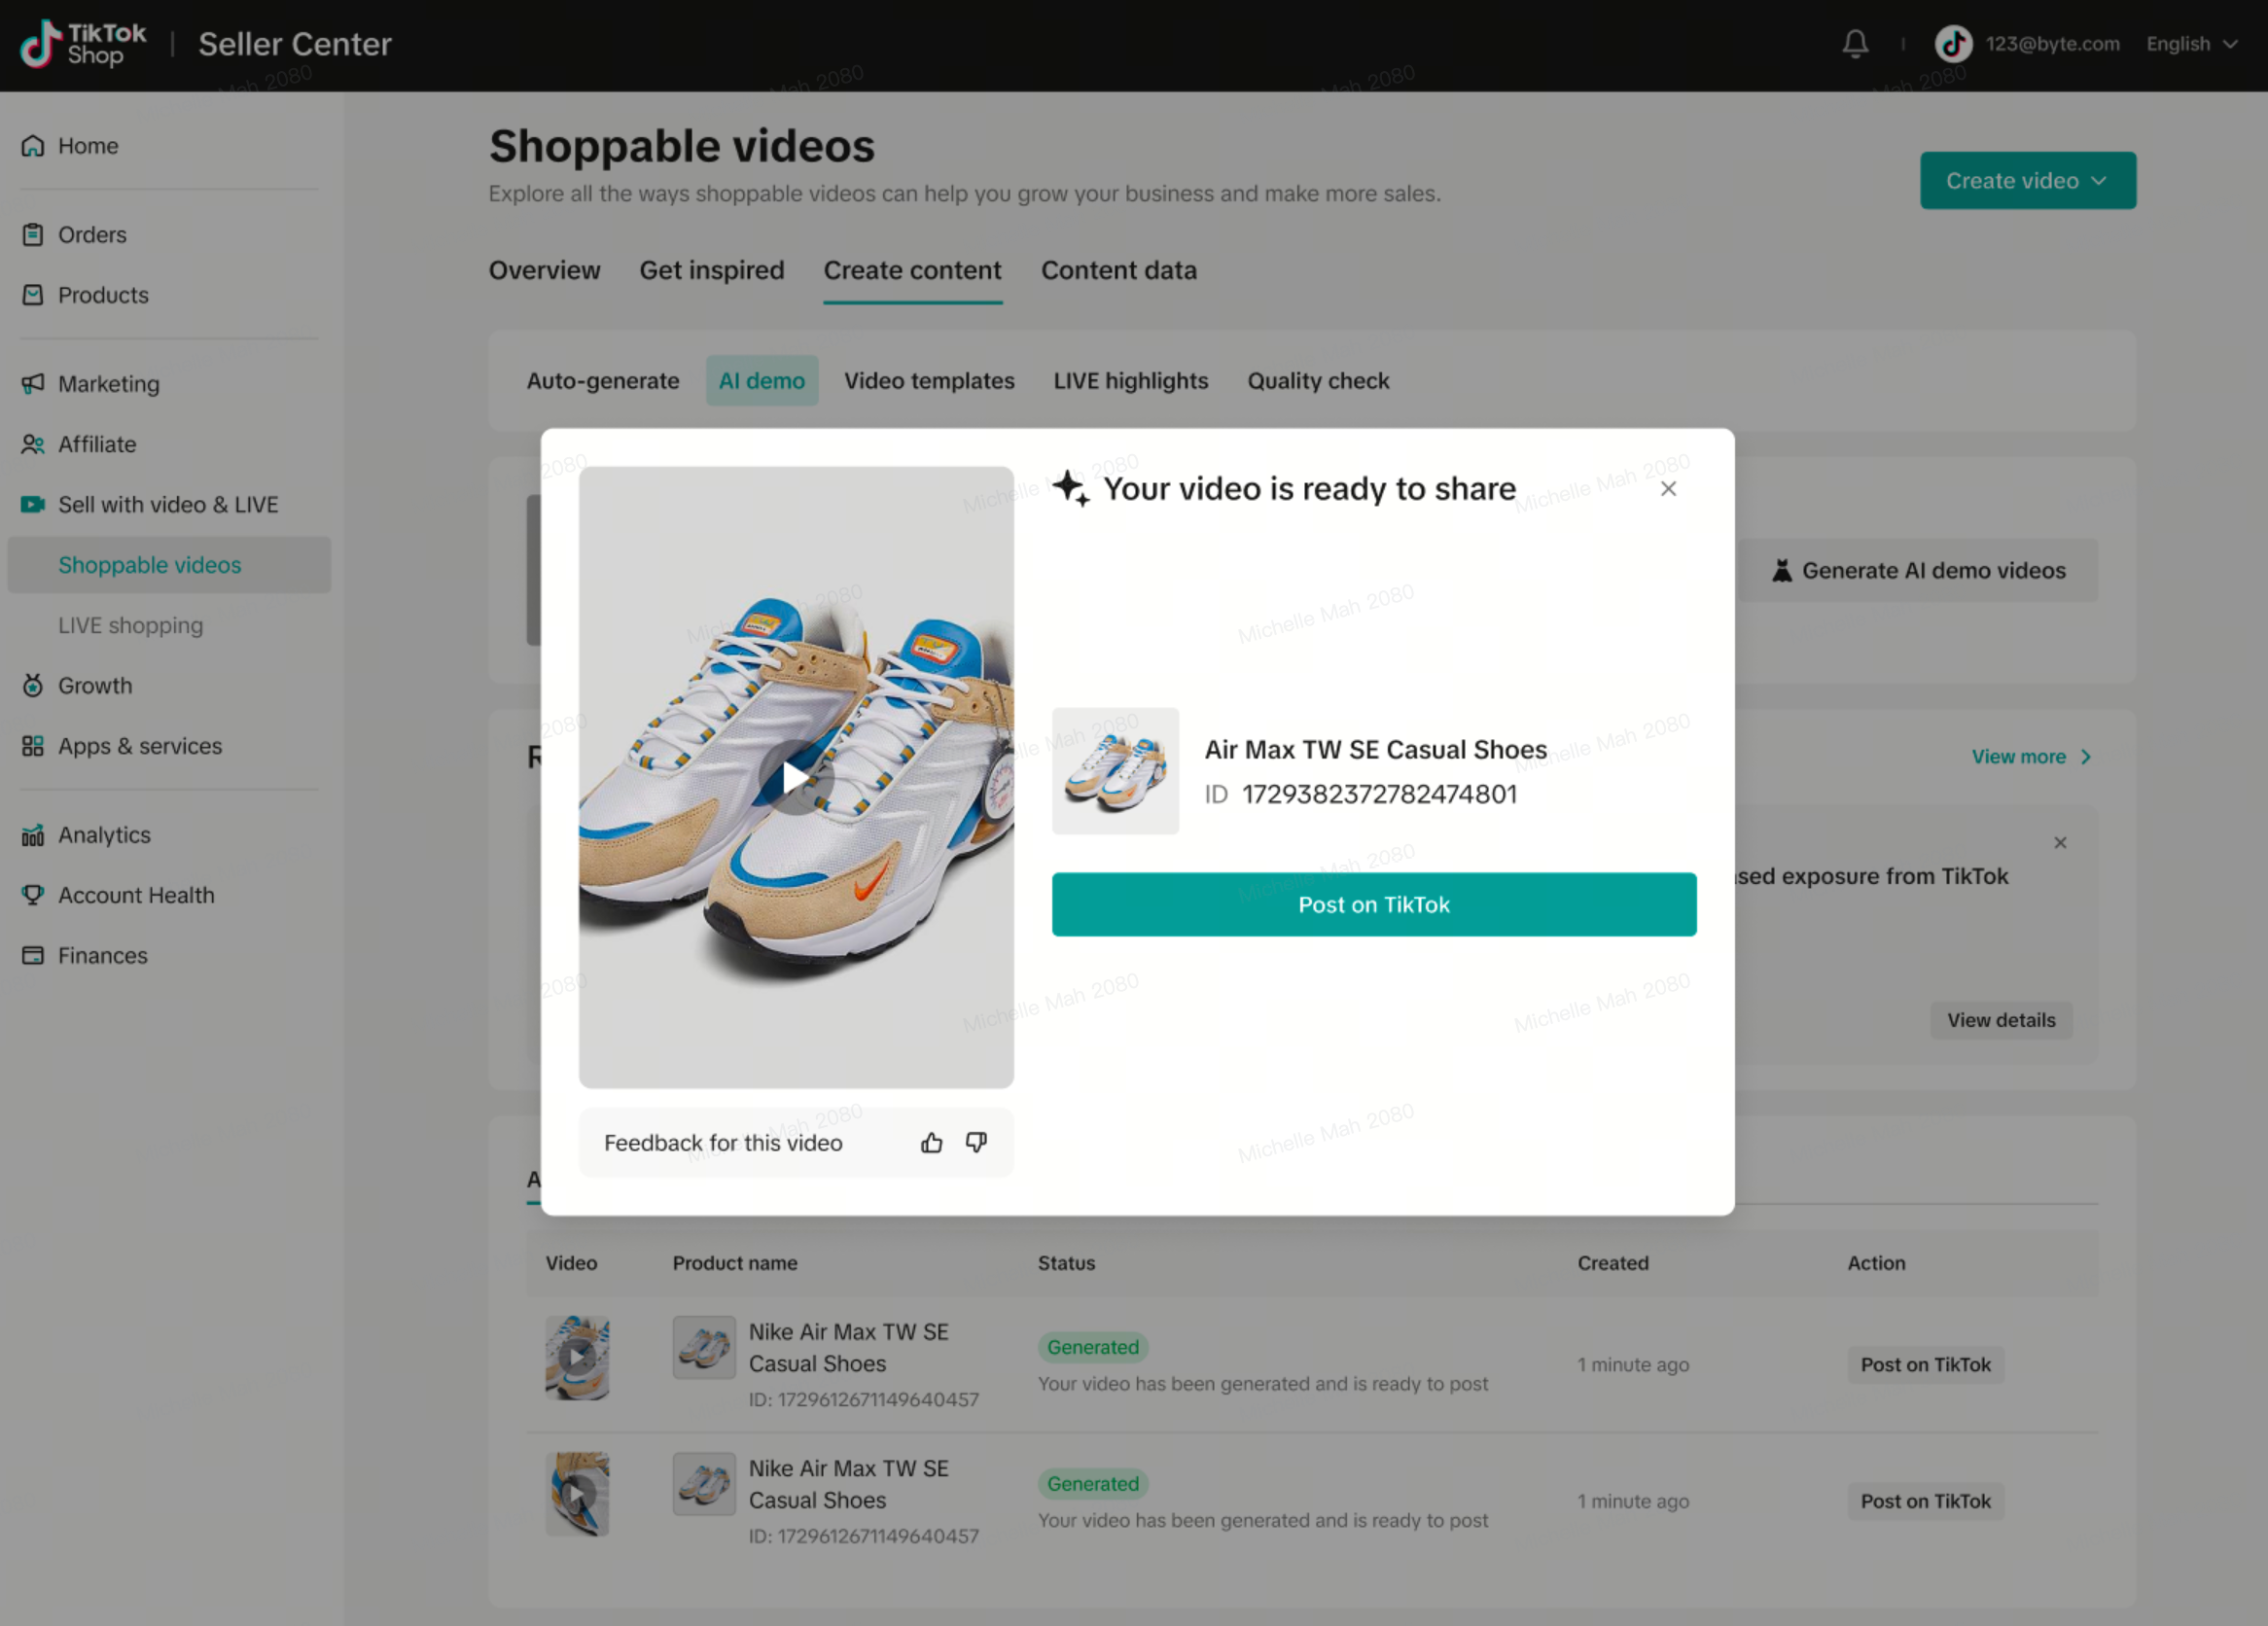Select the Video templates sub-tab

[928, 381]
